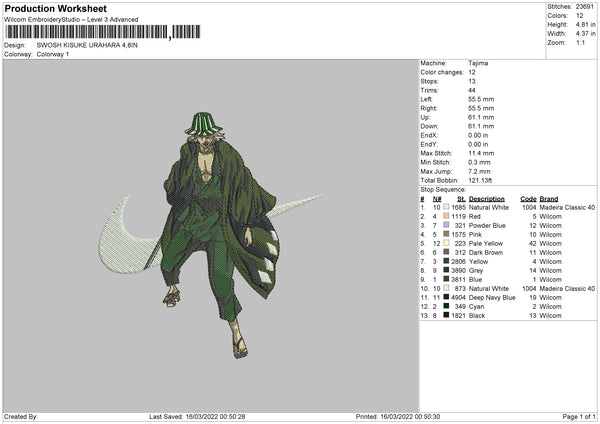The image size is (600, 424).
Task: Click Madeira Classic 40 brand in row 1
Action: (567, 207)
